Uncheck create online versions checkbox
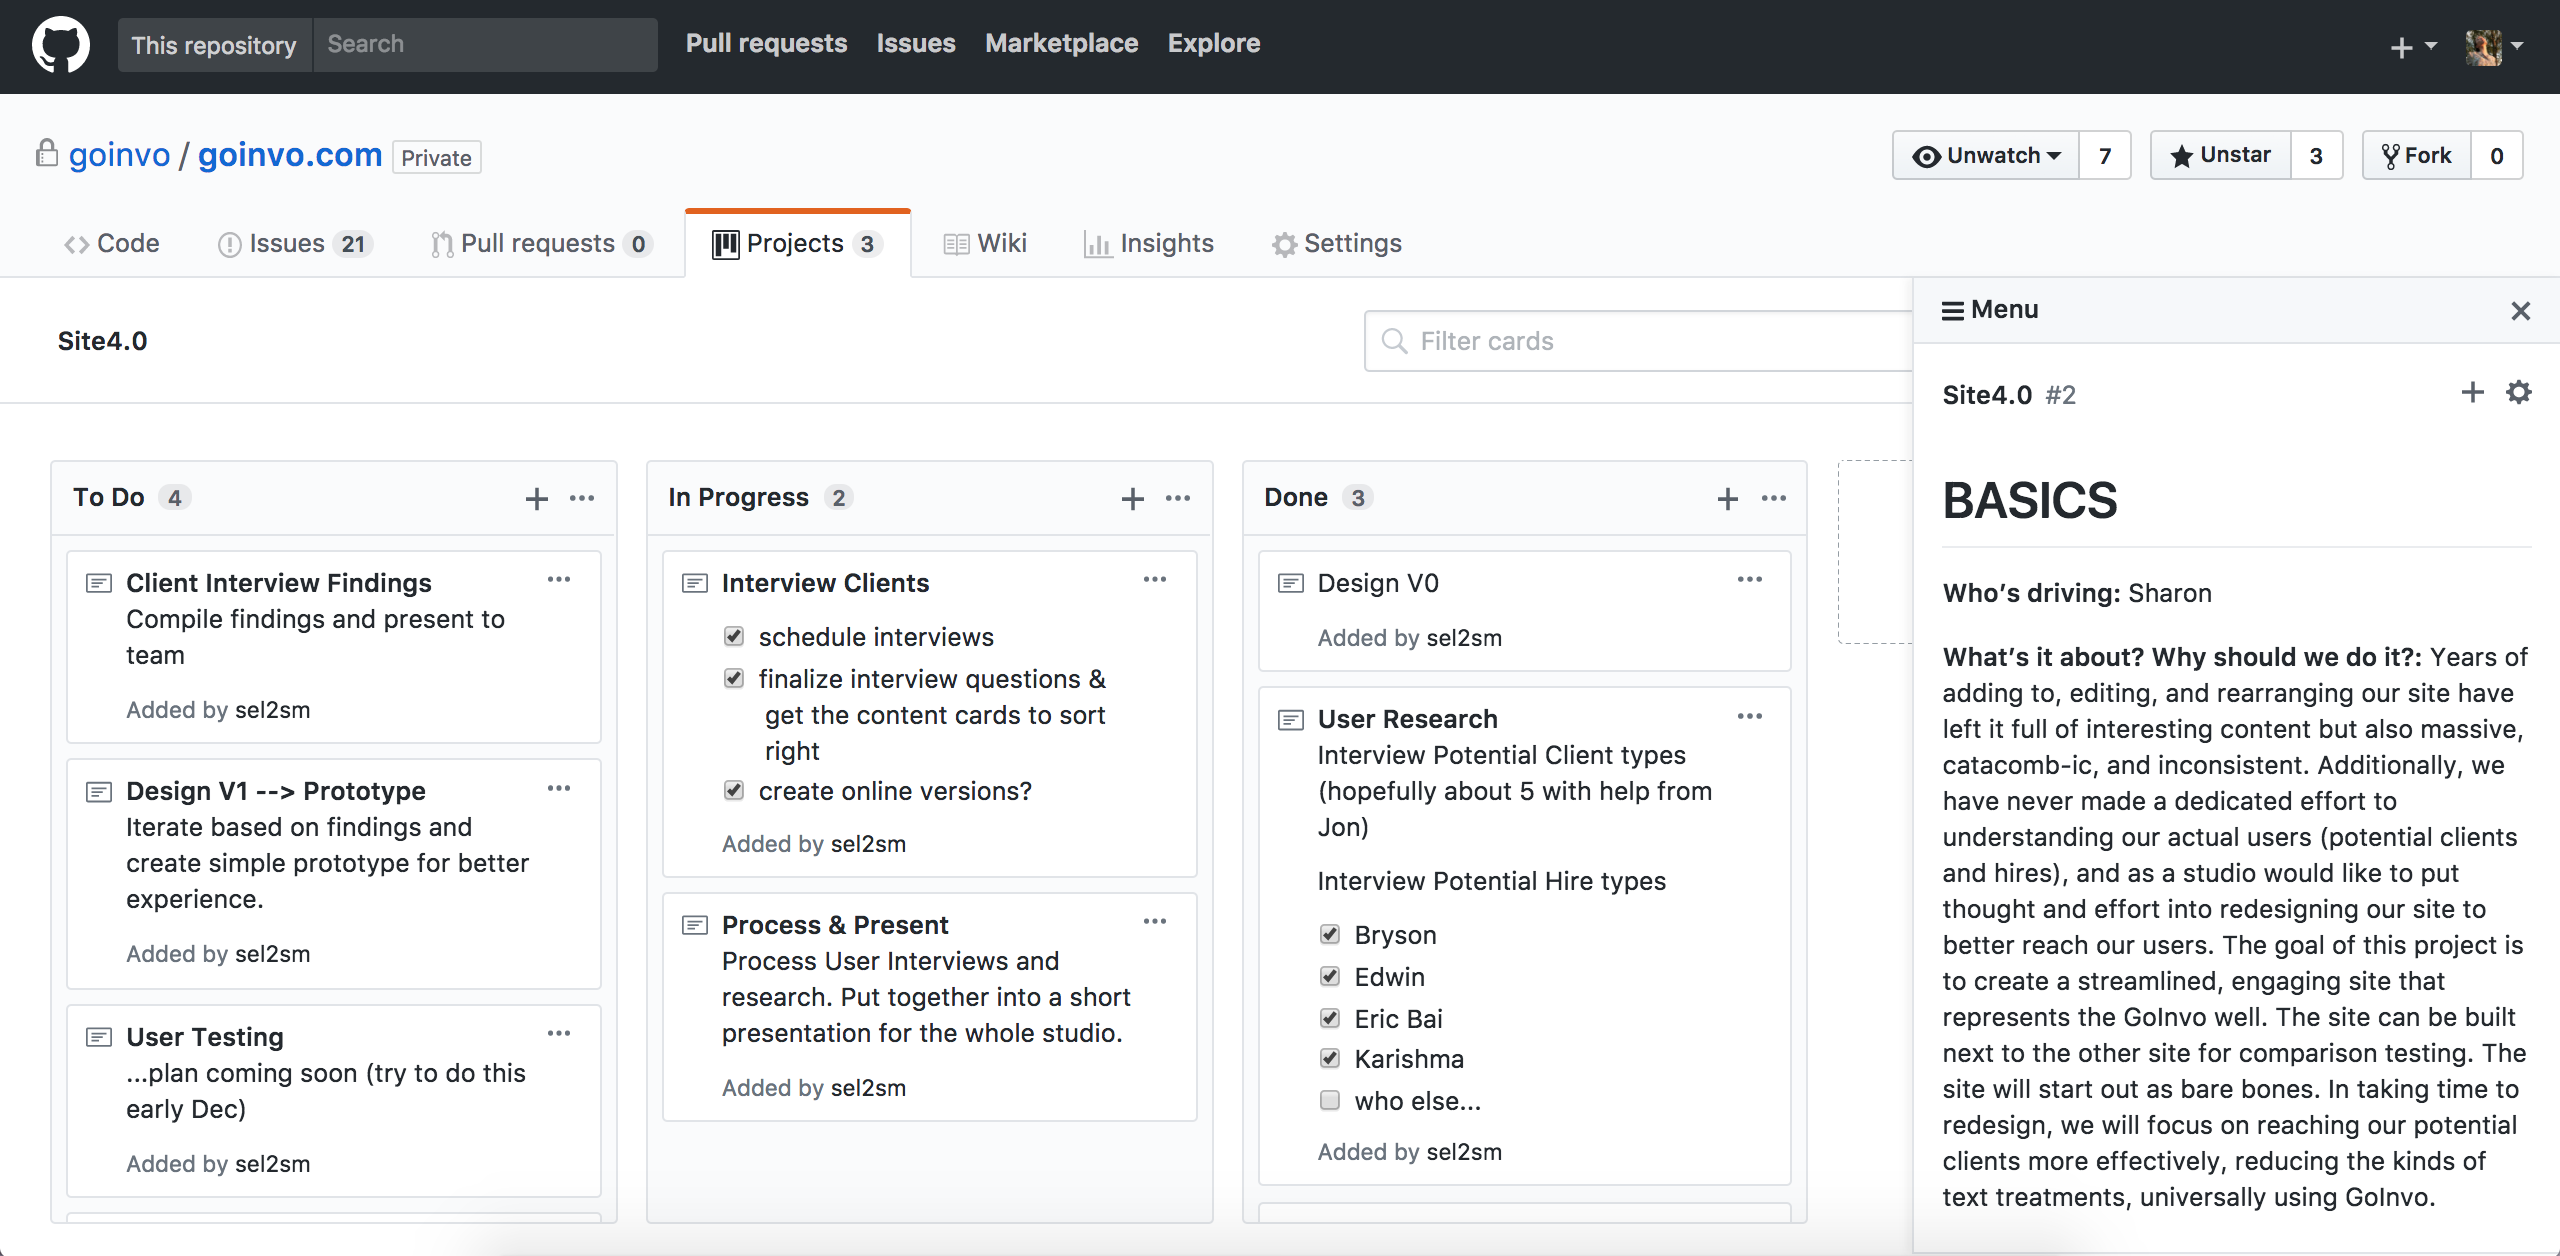This screenshot has height=1256, width=2560. [x=734, y=790]
